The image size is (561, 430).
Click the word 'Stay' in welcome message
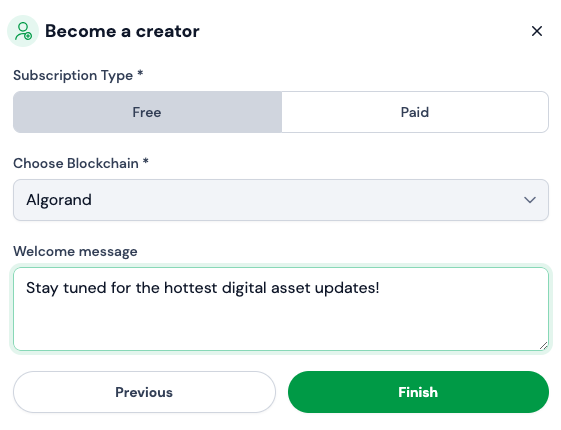click(42, 288)
